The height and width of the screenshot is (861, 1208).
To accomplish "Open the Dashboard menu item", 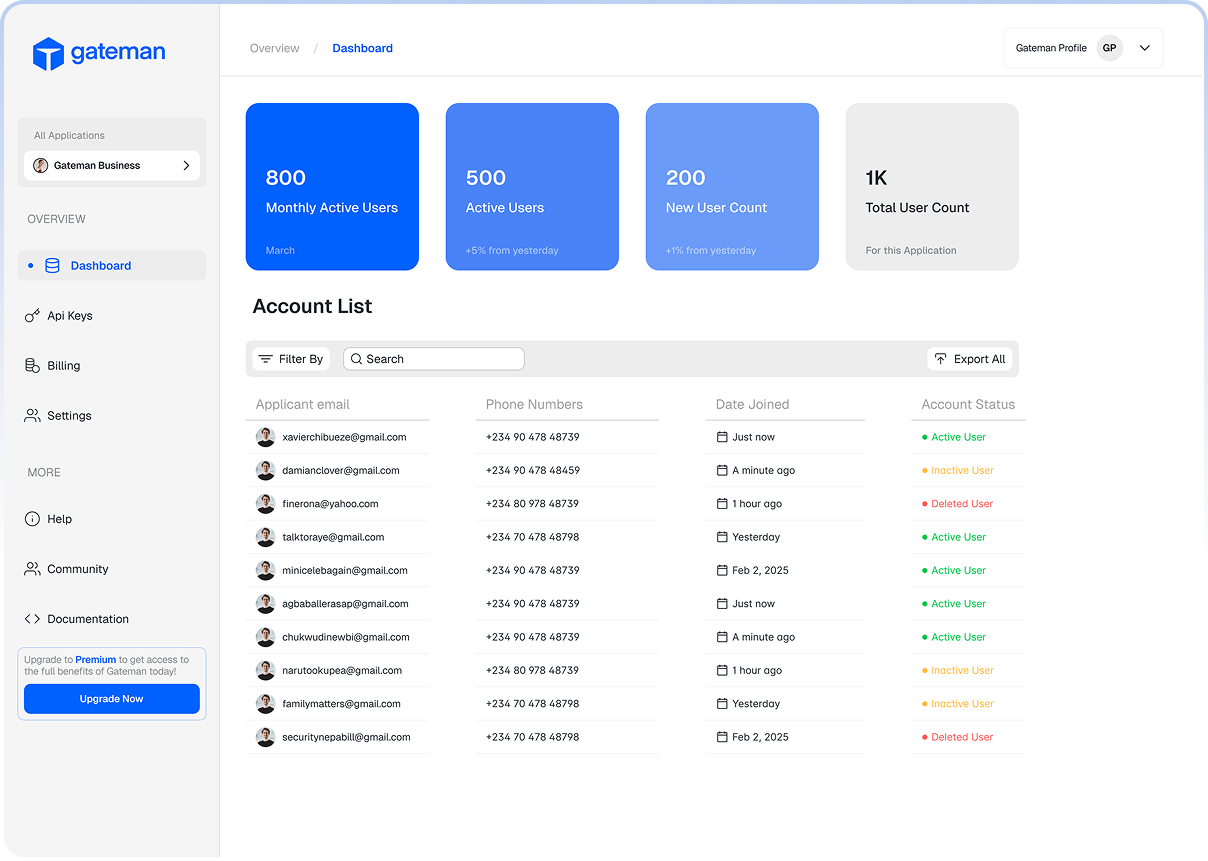I will 112,266.
